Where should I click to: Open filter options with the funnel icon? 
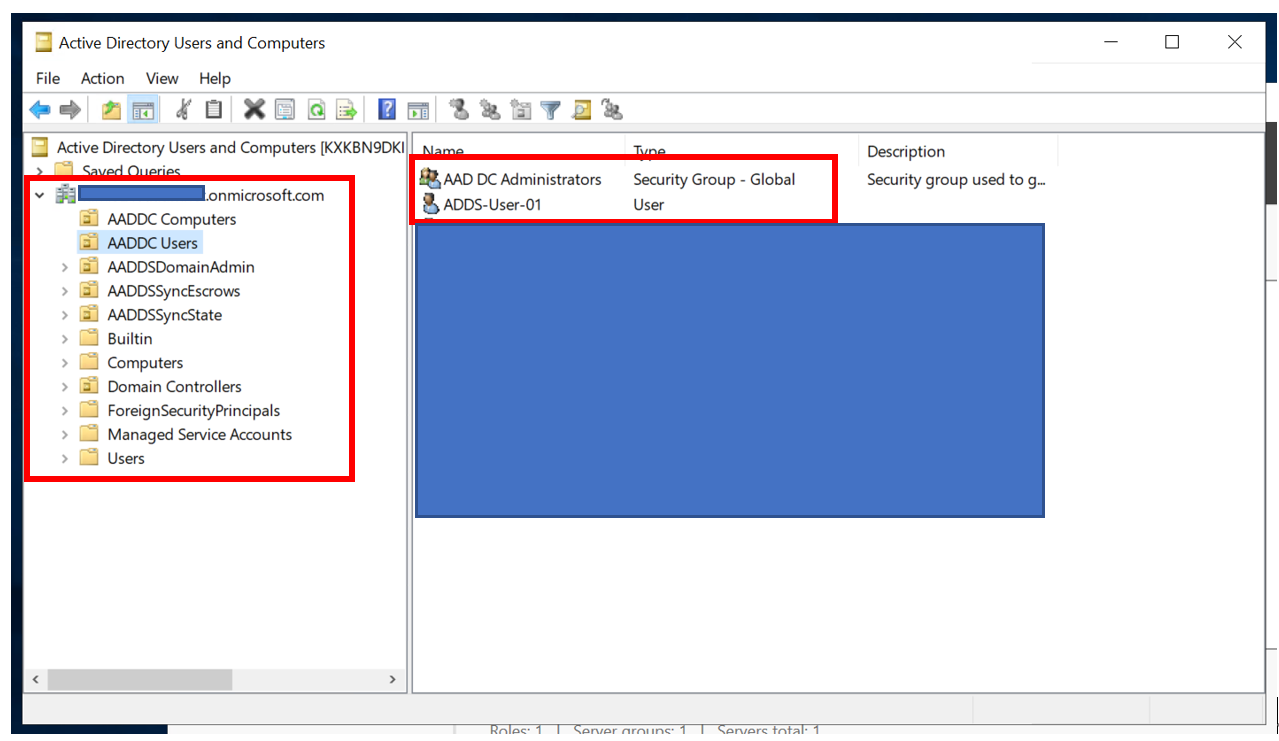click(550, 110)
